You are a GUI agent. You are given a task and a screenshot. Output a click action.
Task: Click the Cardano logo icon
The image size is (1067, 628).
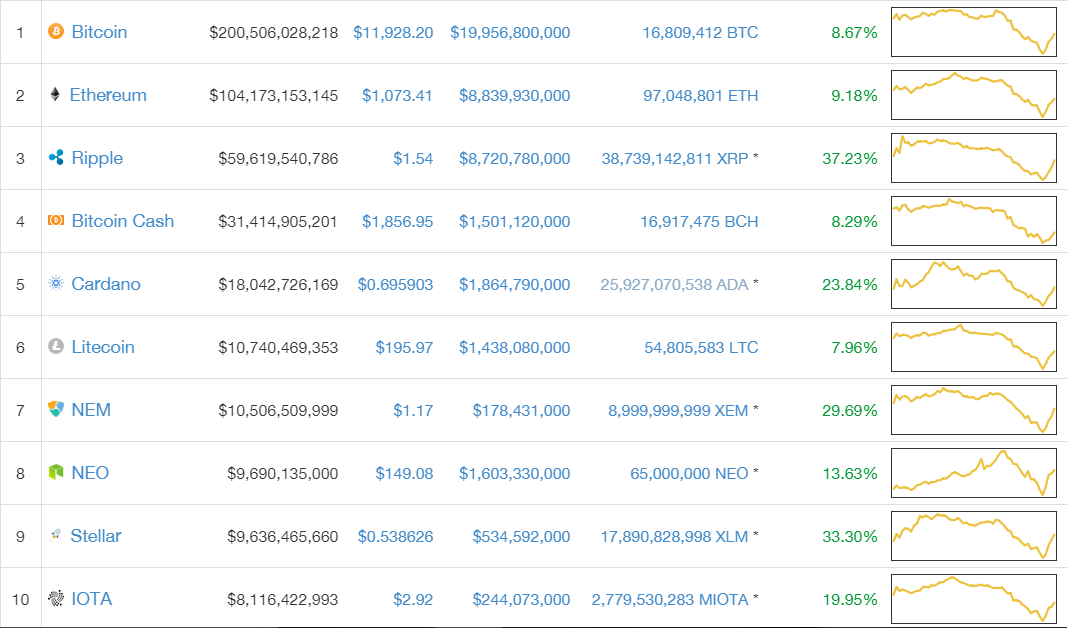(x=56, y=283)
